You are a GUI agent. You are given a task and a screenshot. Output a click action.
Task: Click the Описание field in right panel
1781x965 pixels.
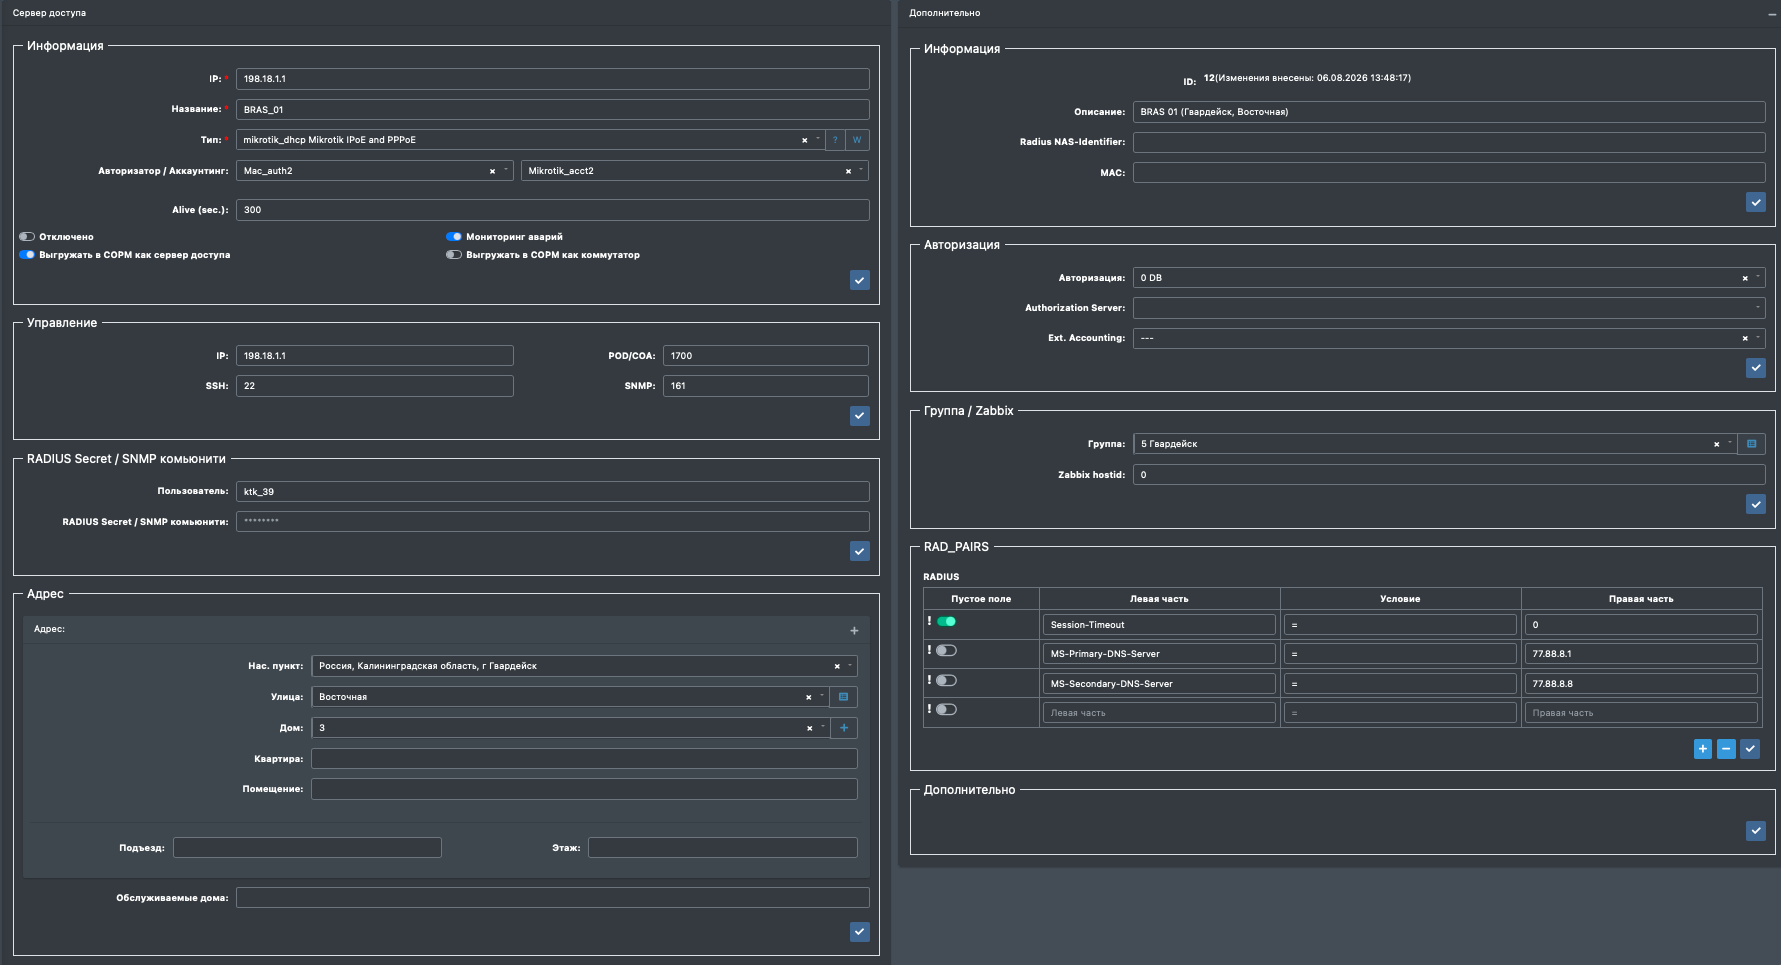click(1449, 112)
